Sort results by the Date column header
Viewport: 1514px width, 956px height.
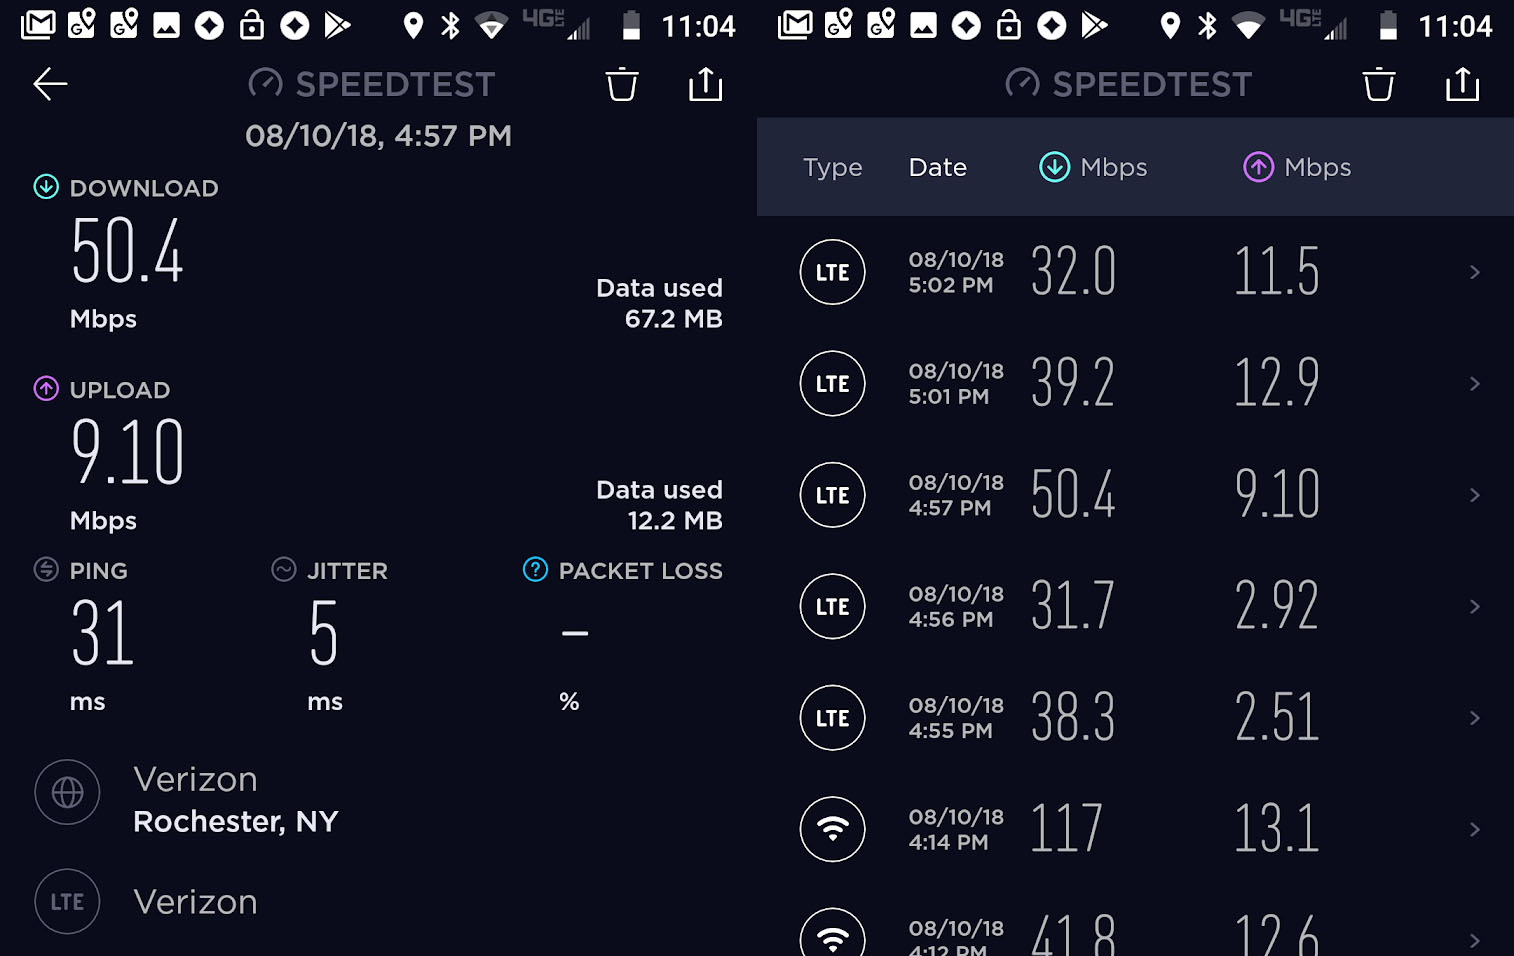point(937,167)
